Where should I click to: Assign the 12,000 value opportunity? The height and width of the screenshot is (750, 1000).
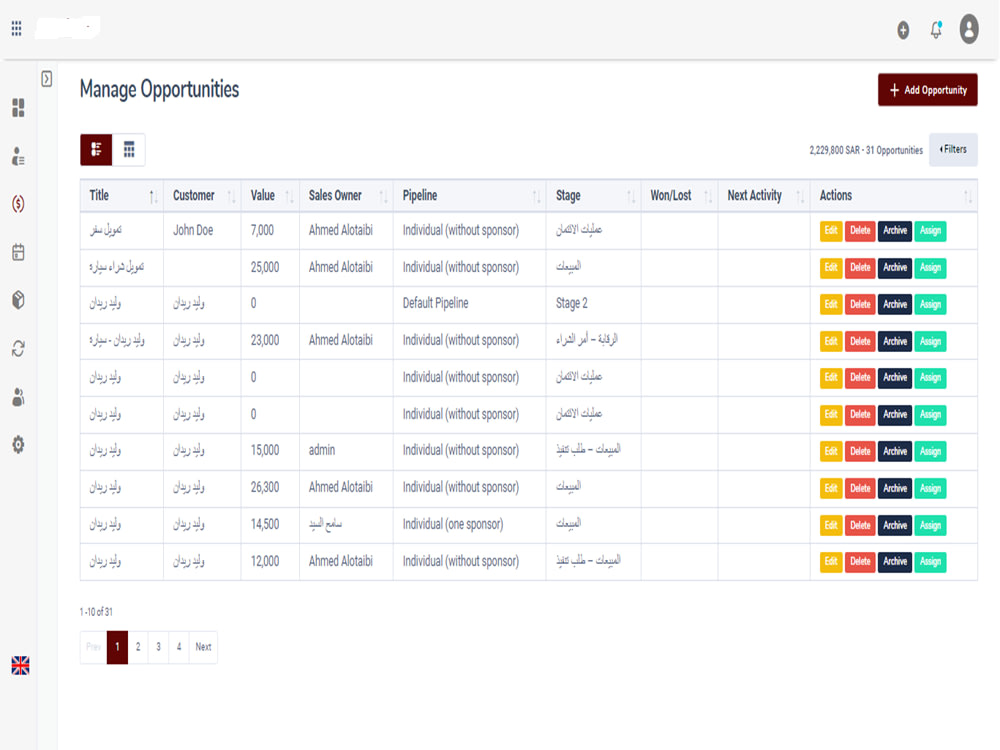pyautogui.click(x=930, y=562)
